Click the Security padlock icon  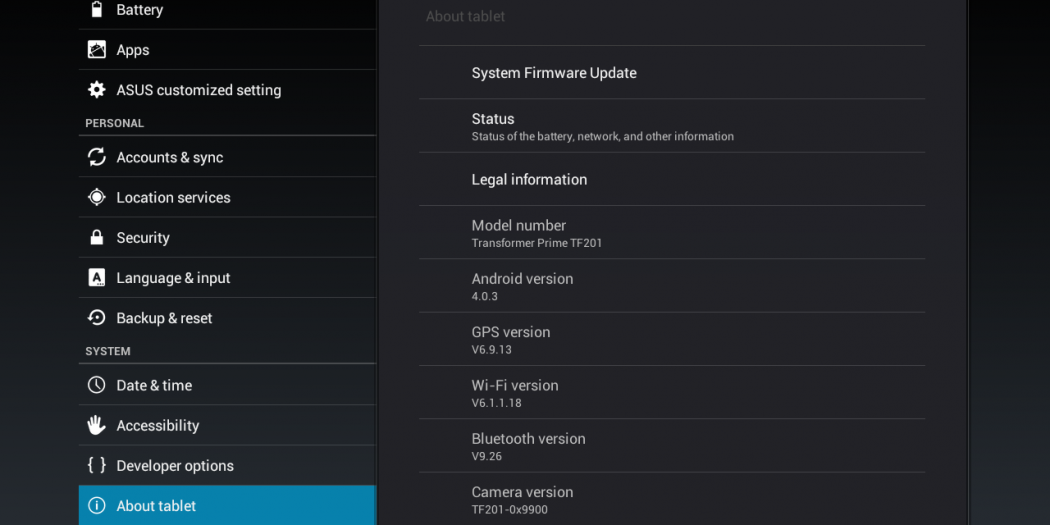pos(97,238)
